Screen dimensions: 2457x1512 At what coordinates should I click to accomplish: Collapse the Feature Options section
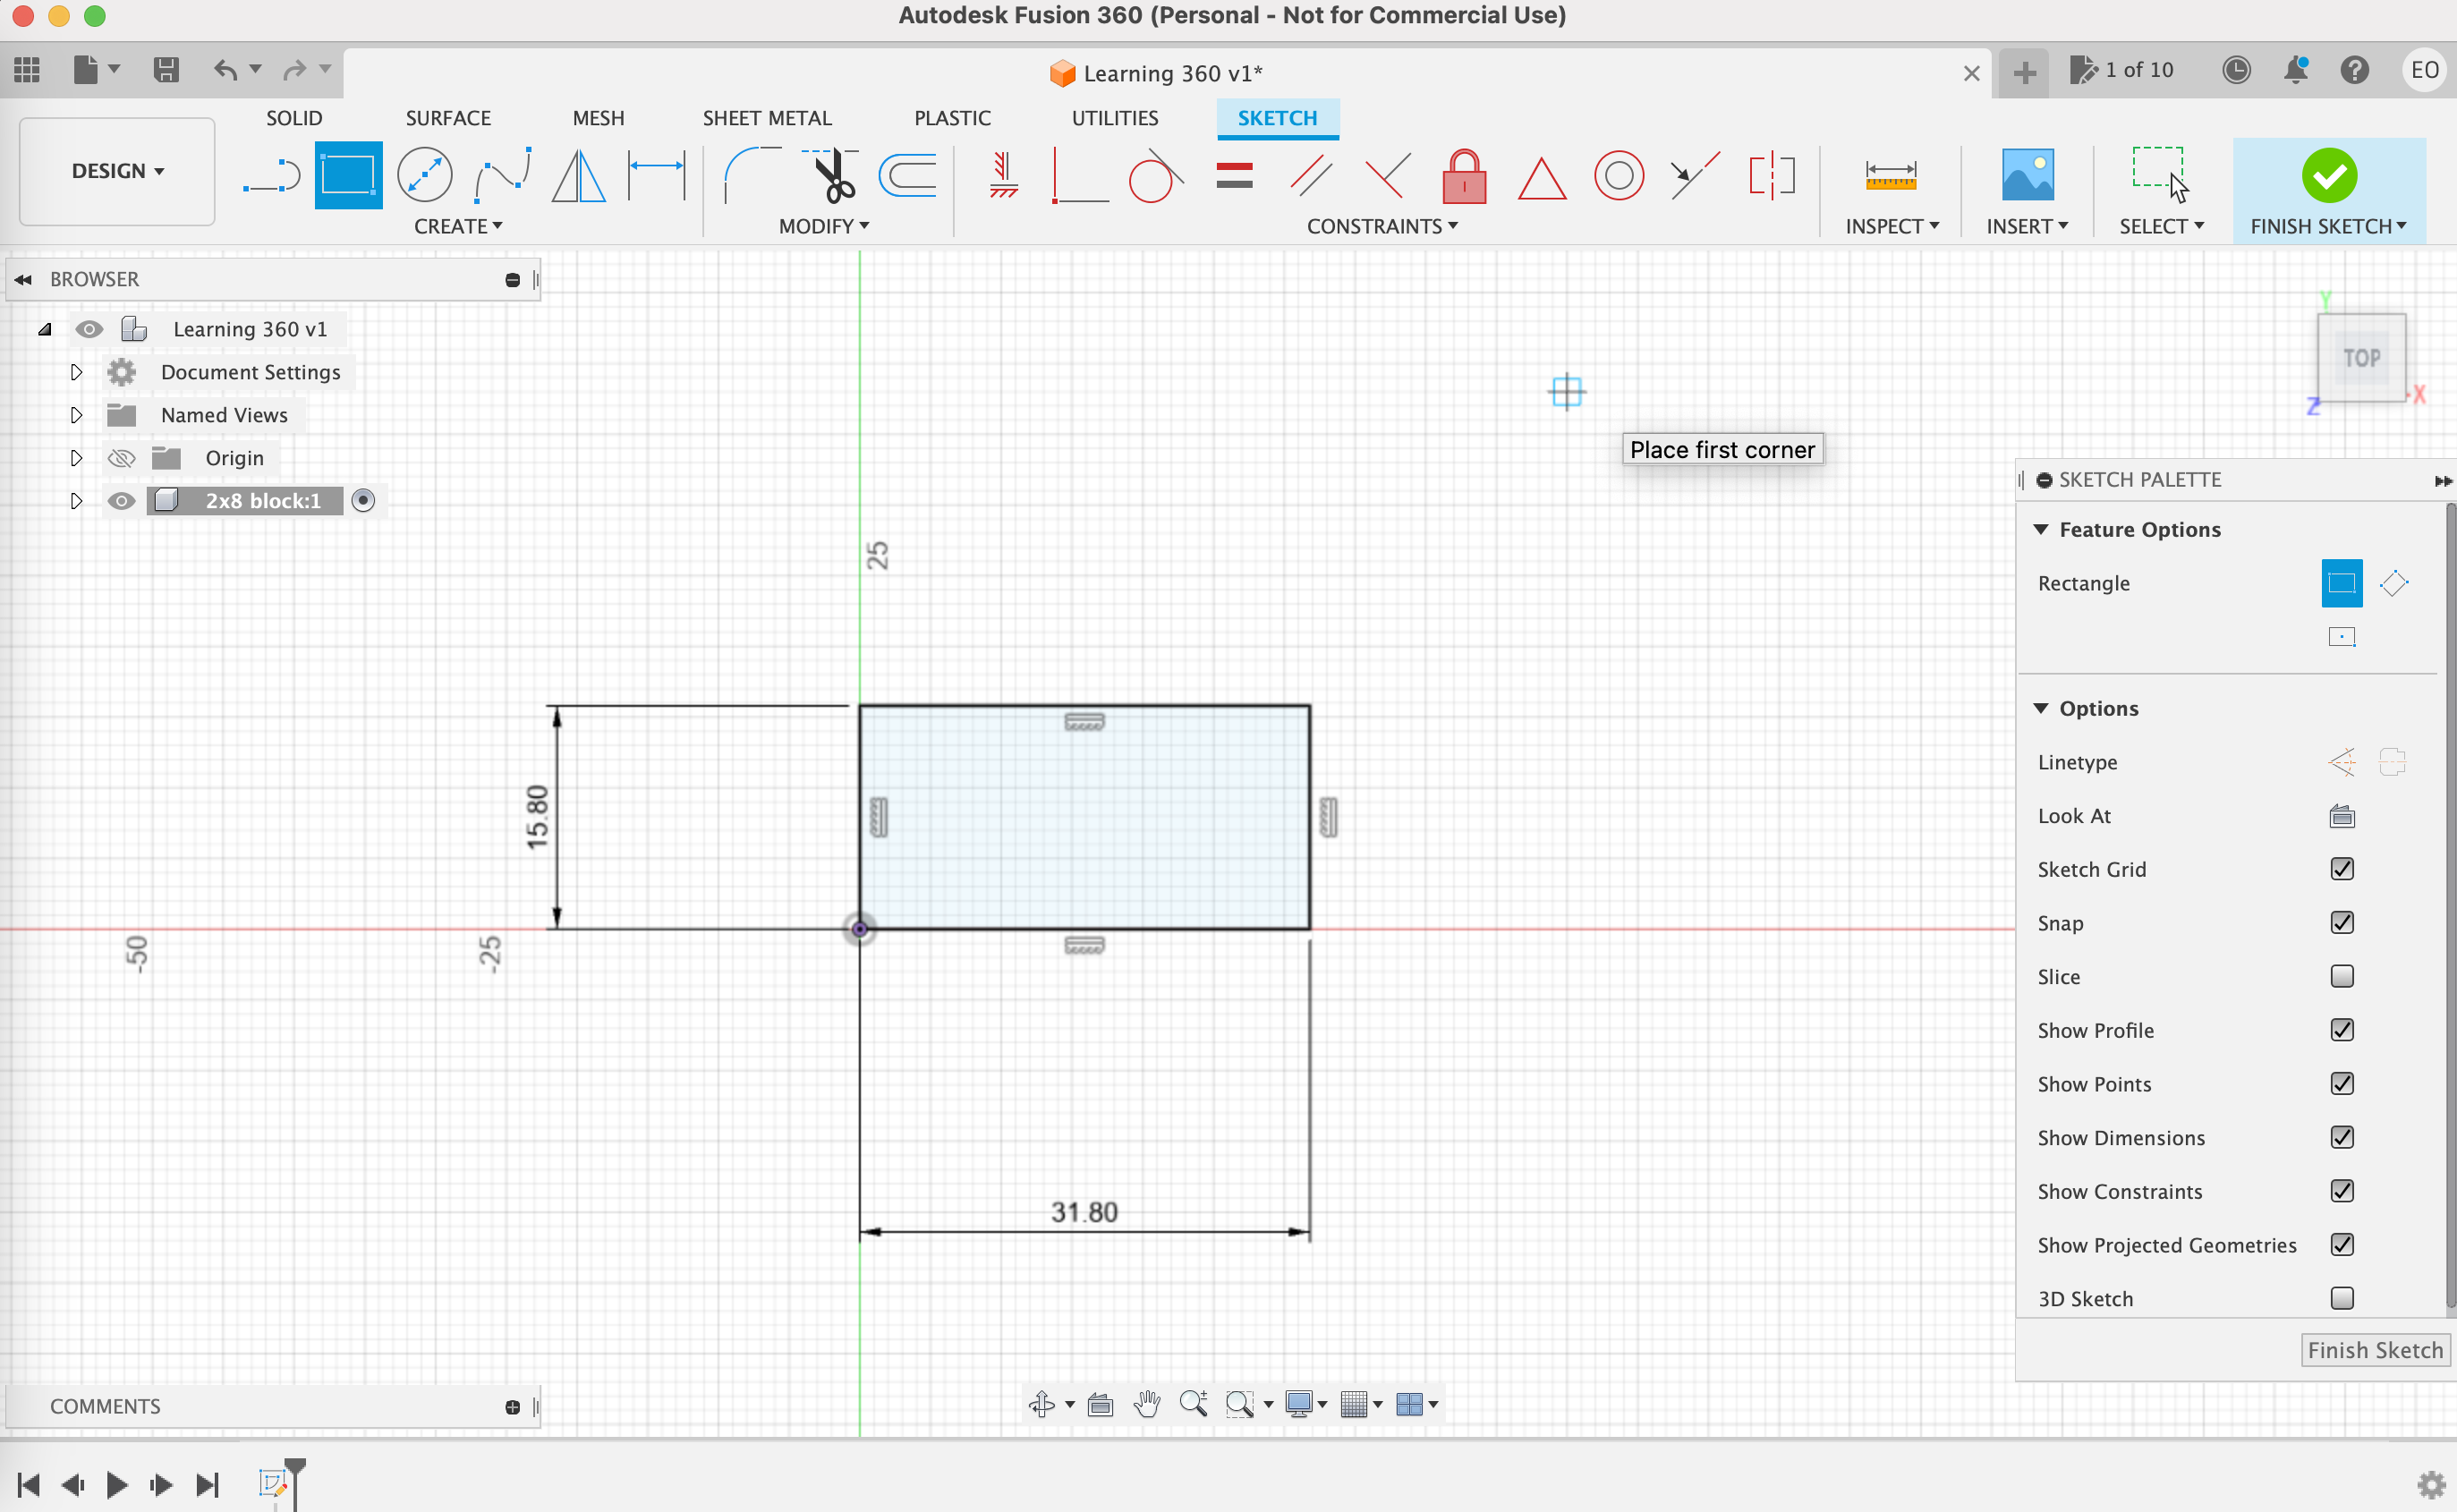pyautogui.click(x=2040, y=529)
